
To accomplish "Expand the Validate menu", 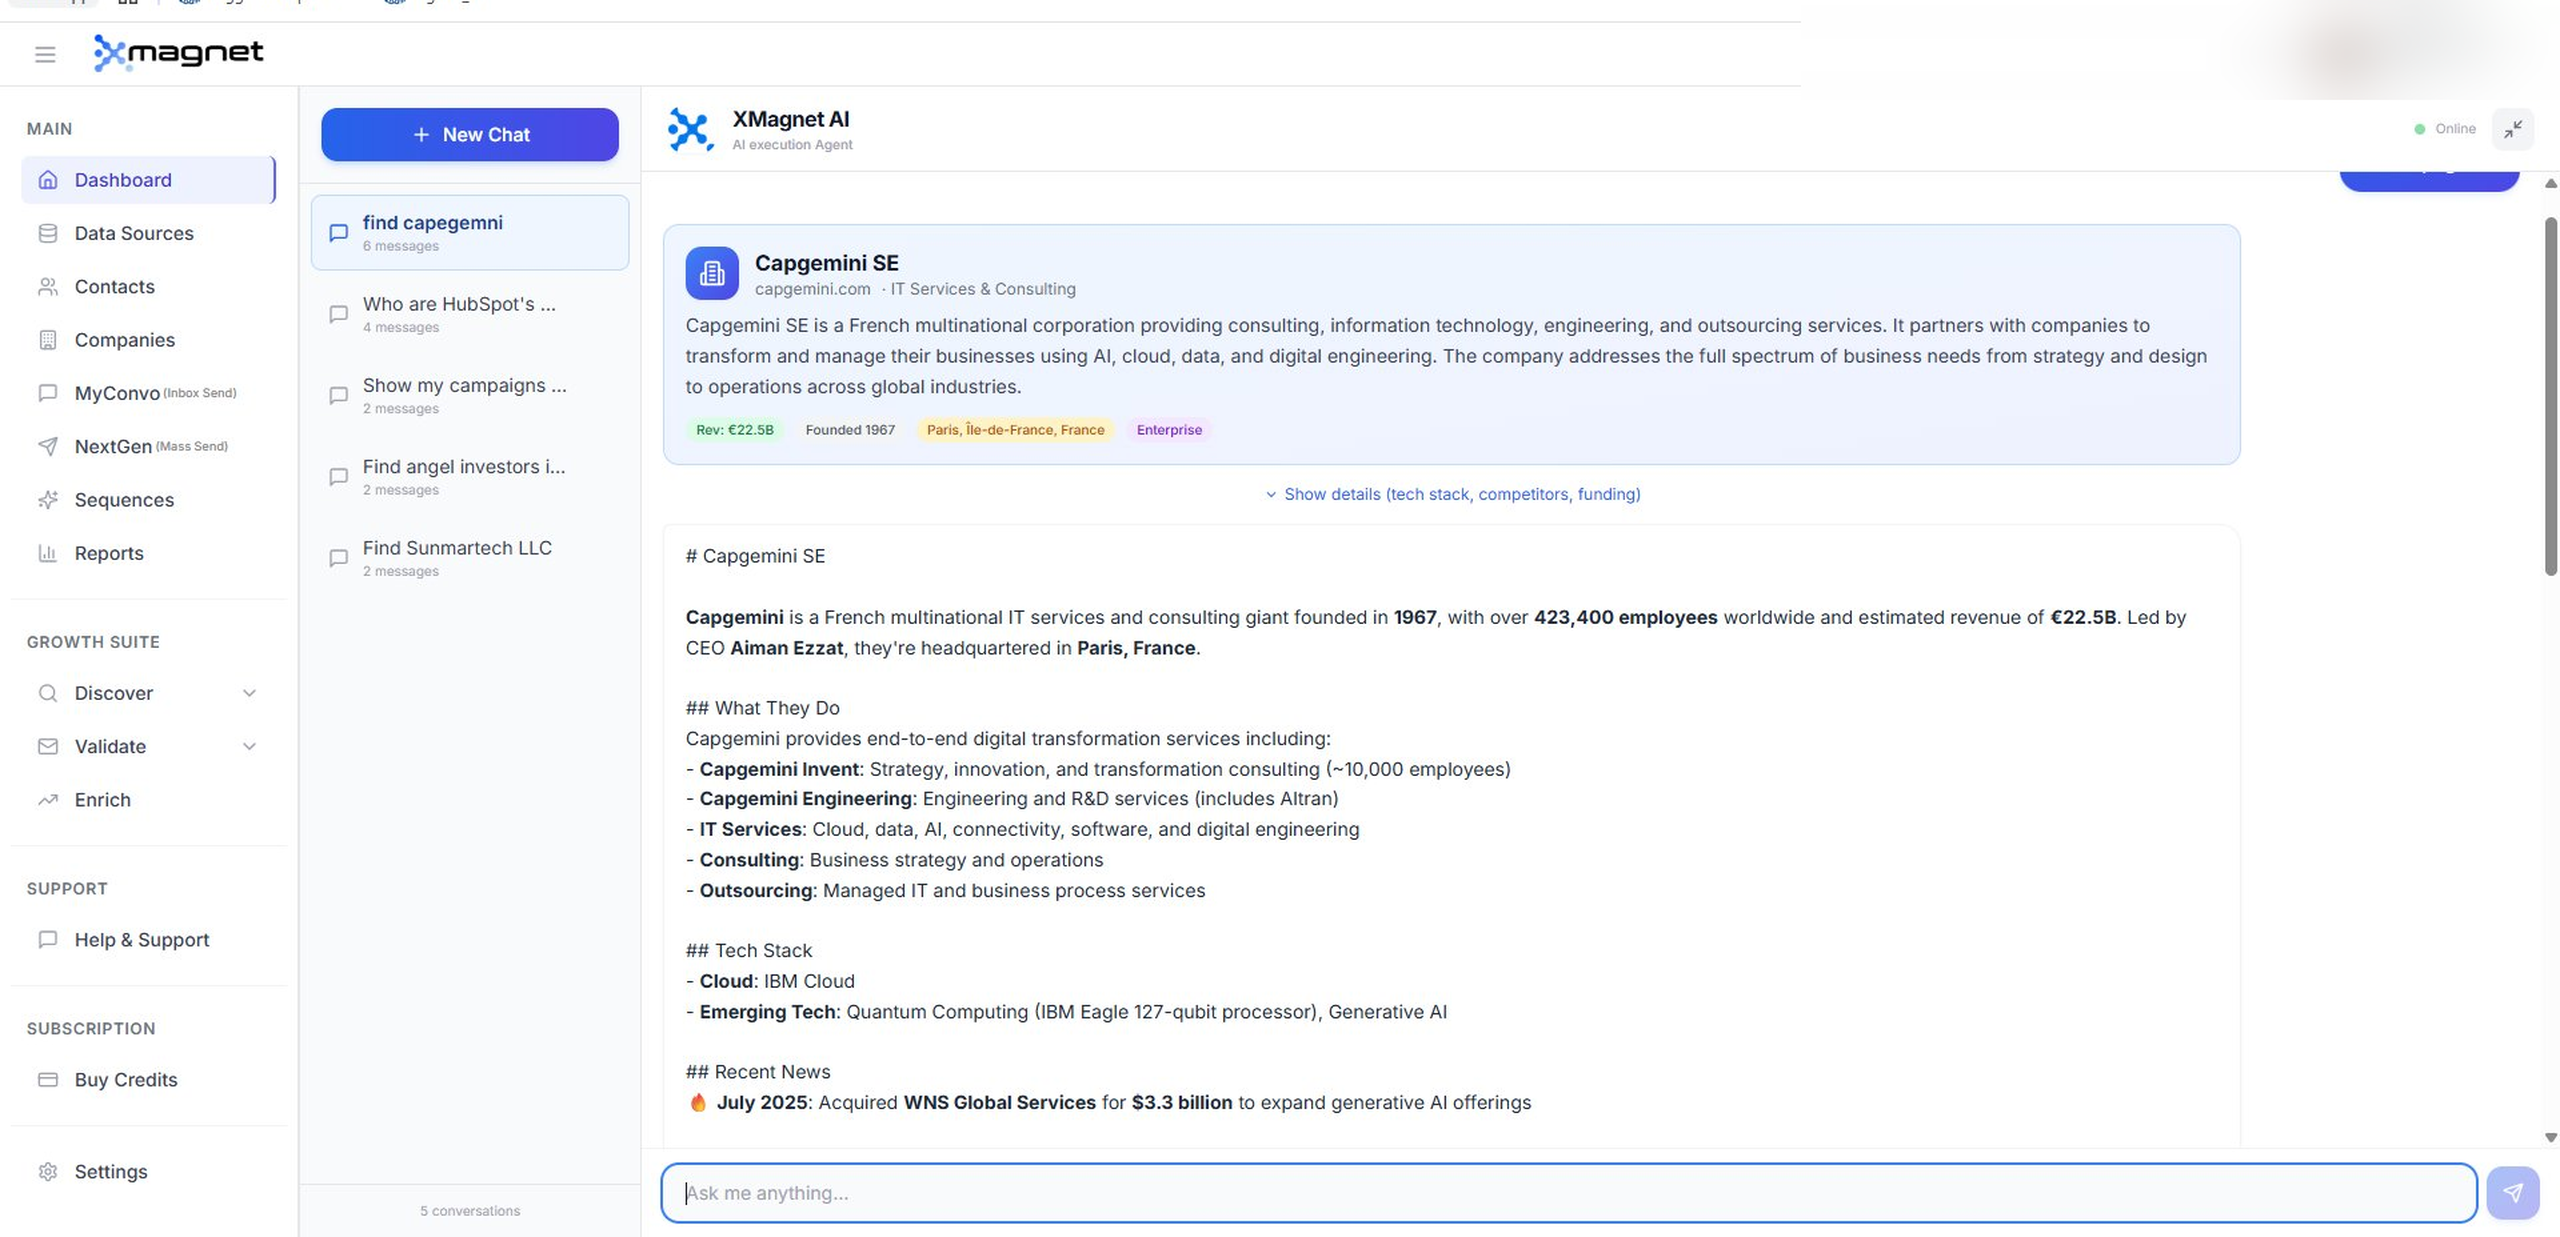I will coord(109,746).
